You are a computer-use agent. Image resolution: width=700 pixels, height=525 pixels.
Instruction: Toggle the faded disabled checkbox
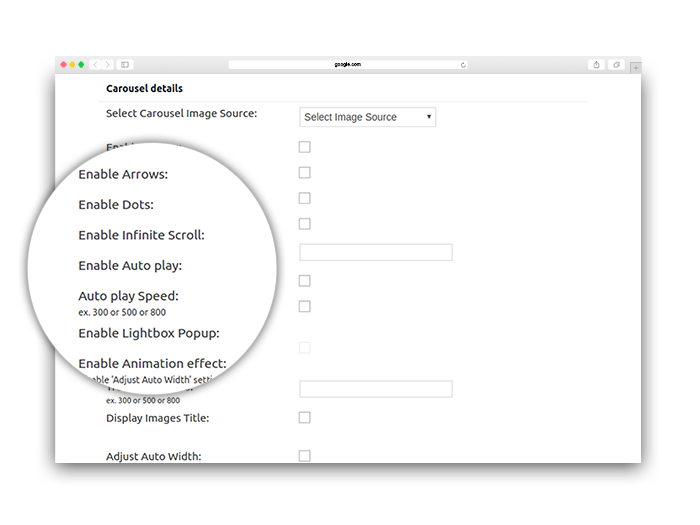click(x=304, y=348)
